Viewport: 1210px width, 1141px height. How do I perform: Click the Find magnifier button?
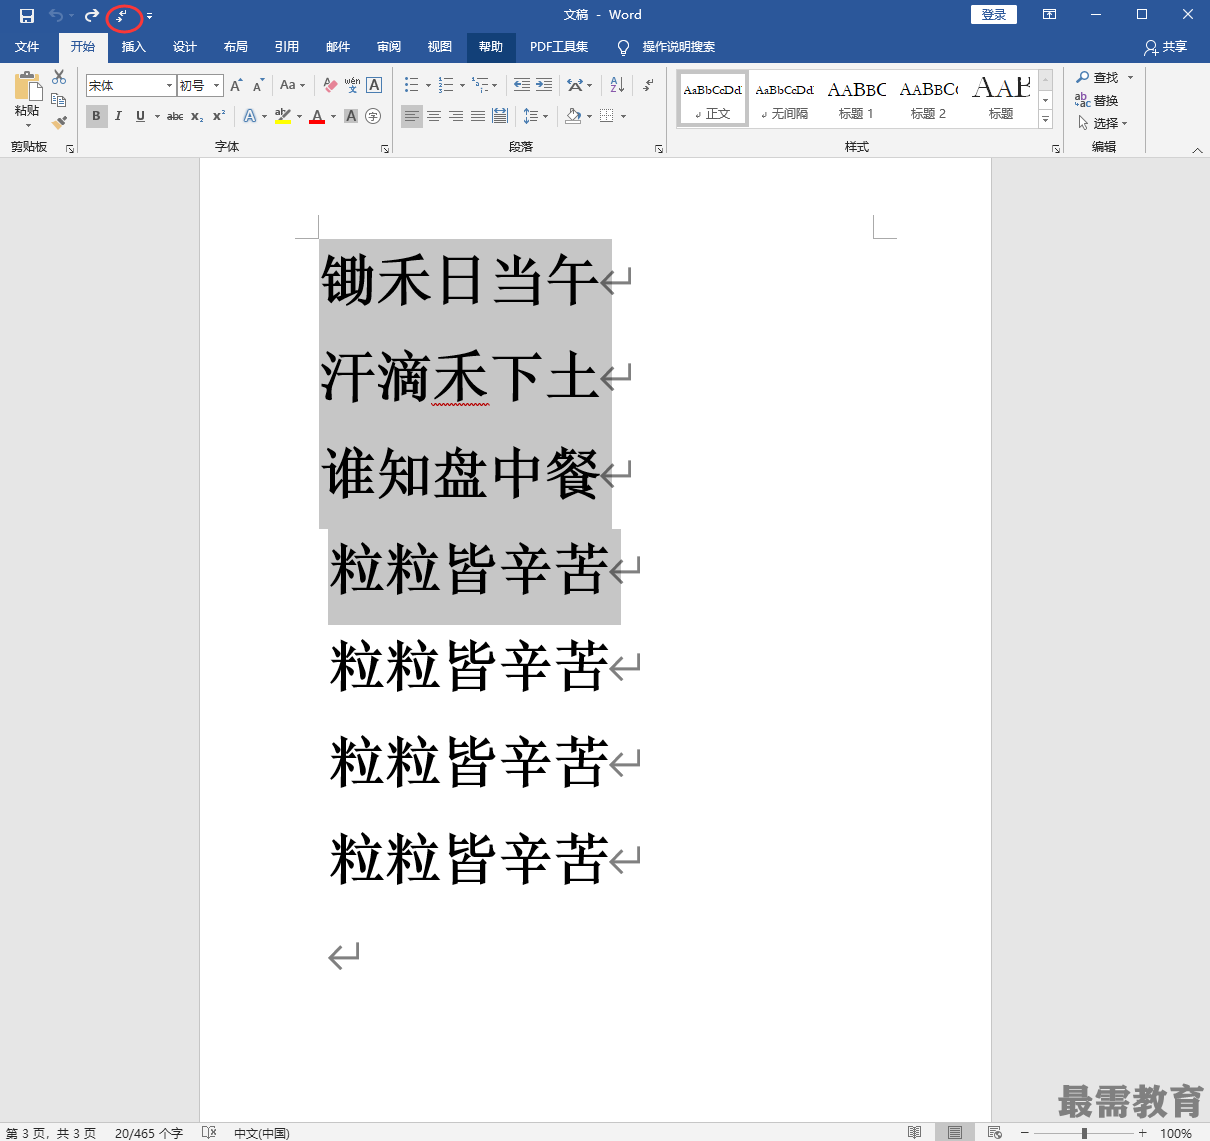point(1098,78)
